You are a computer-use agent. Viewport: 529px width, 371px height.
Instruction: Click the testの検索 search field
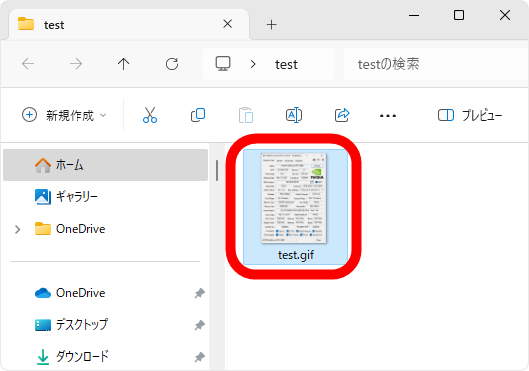pos(435,64)
